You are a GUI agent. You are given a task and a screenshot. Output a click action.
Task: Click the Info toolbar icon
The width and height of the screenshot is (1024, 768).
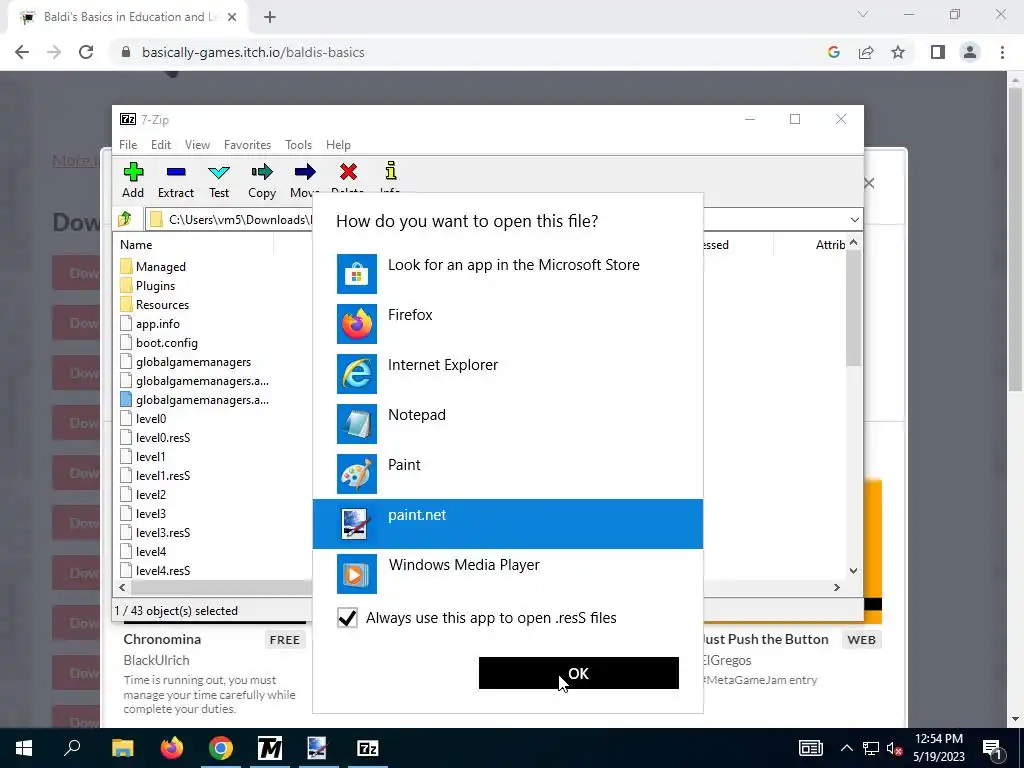click(391, 171)
